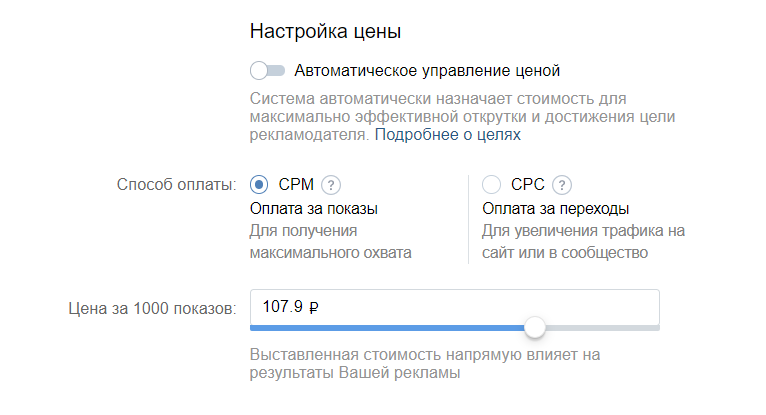The height and width of the screenshot is (415, 766).
Task: Enable the automatic price management toggle
Action: [x=267, y=71]
